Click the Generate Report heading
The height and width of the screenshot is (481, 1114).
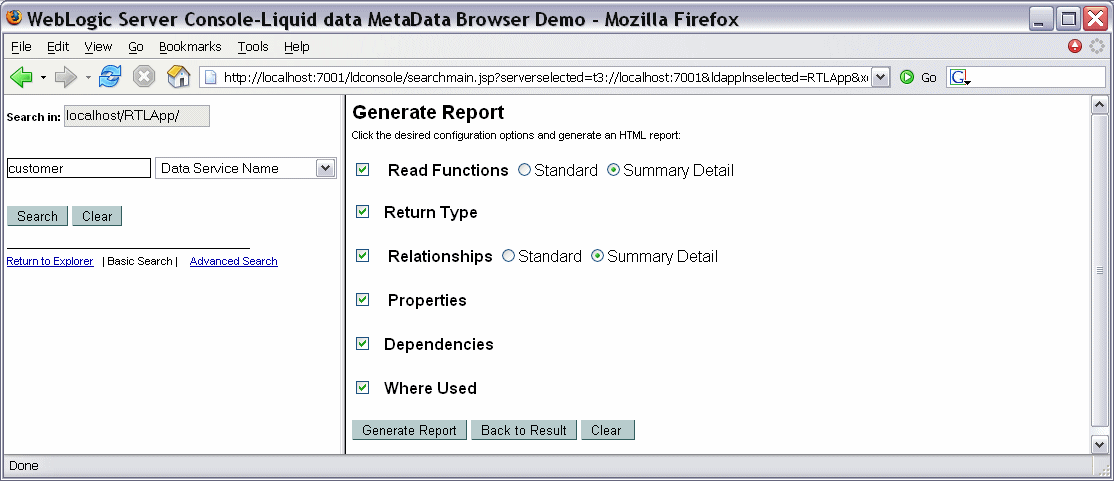pyautogui.click(x=428, y=112)
